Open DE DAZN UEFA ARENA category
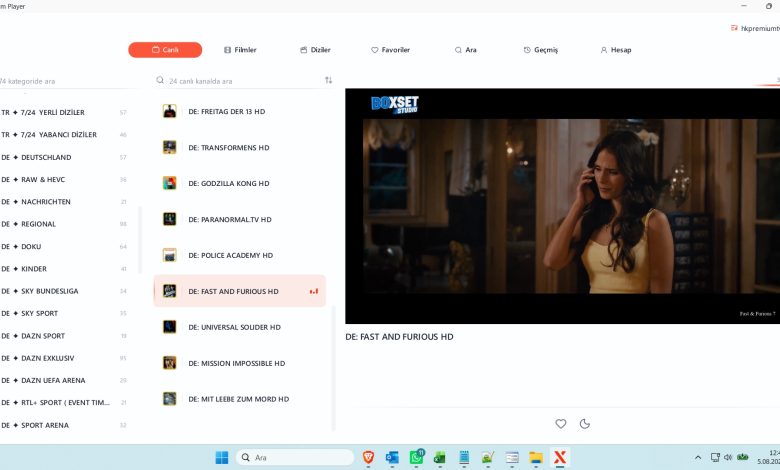Viewport: 780px width, 470px height. pyautogui.click(x=64, y=380)
